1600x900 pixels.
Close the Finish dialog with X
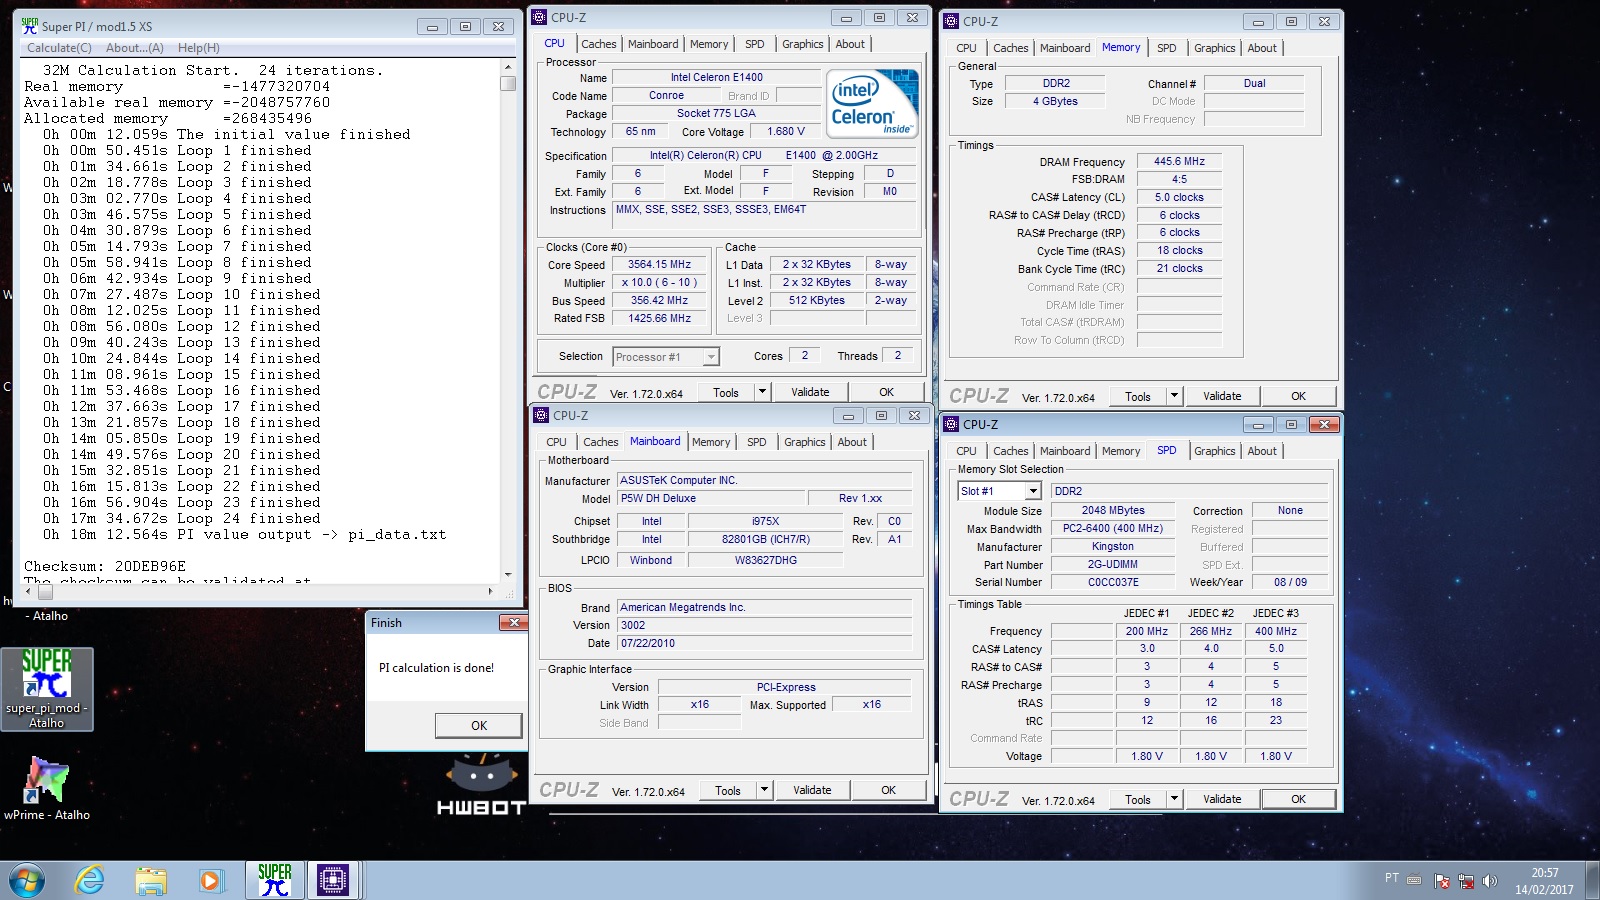point(513,623)
